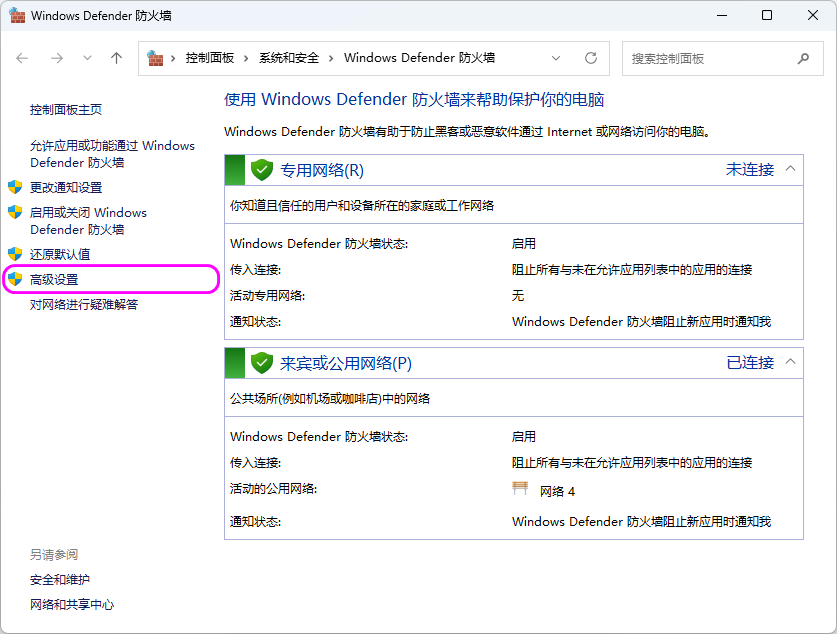
Task: Click the 活动专用网络 value 无
Action: coord(518,296)
